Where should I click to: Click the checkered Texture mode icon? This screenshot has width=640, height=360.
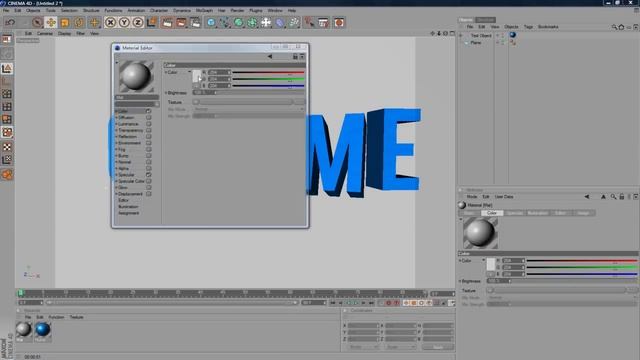coord(7,147)
